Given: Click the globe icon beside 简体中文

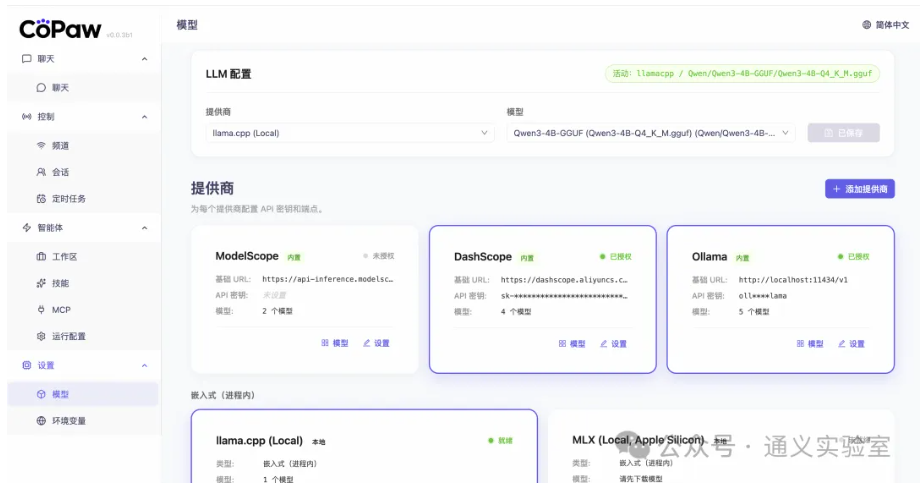Looking at the screenshot, I should tap(867, 25).
